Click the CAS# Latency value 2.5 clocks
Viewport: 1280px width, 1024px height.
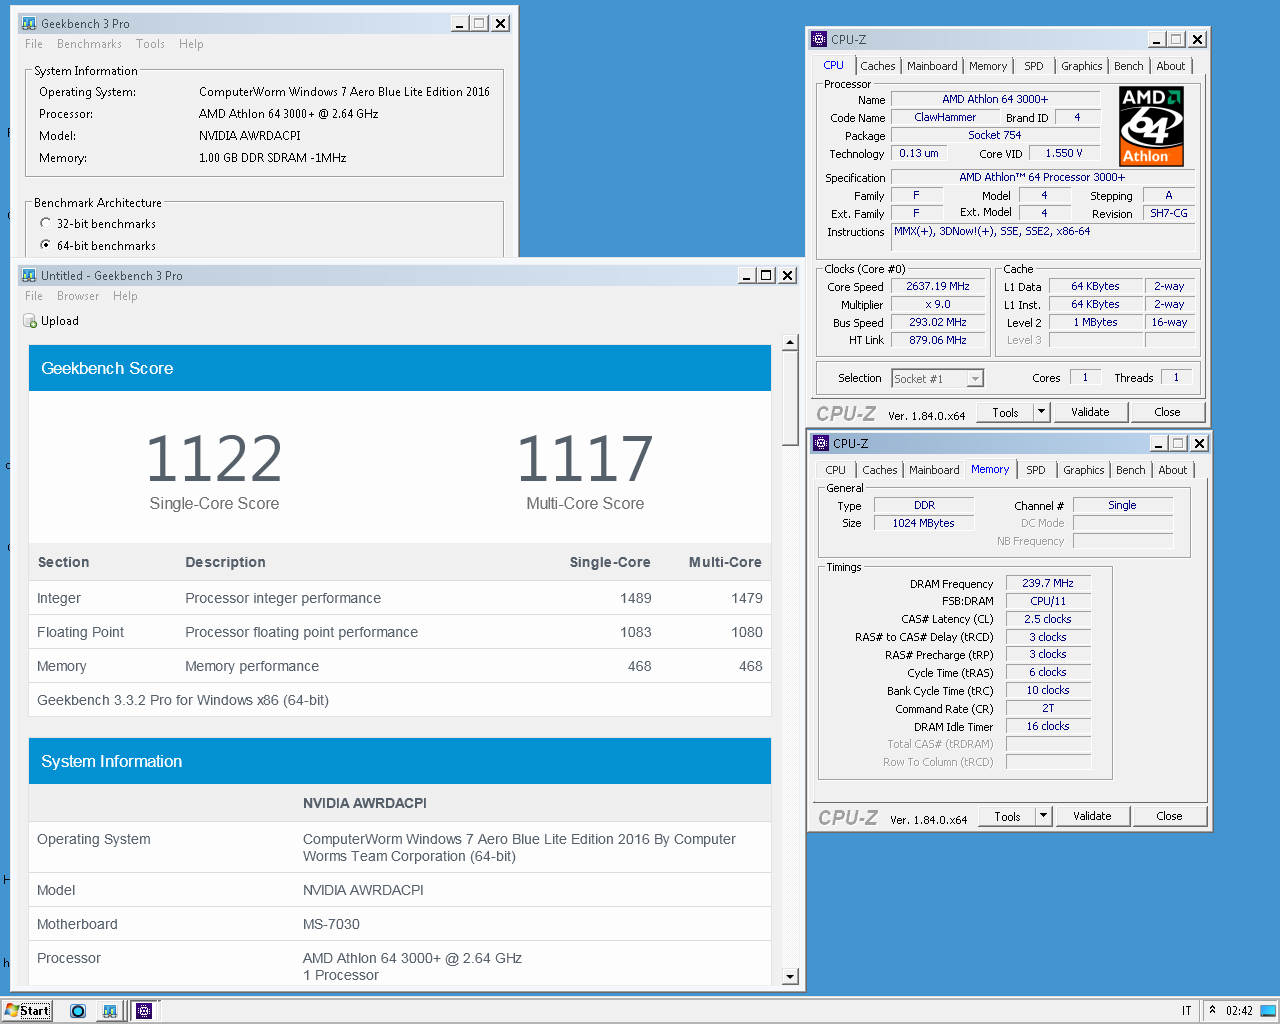1048,619
